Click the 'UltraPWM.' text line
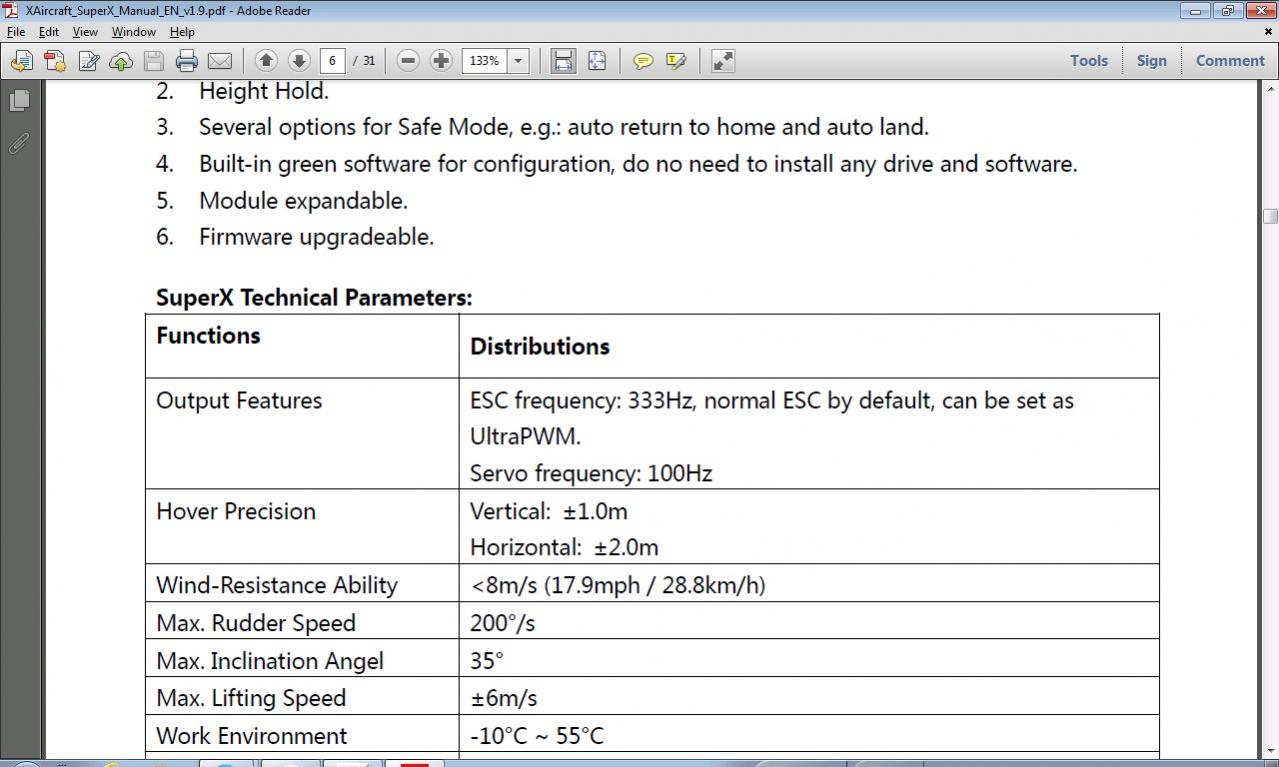This screenshot has height=767, width=1279. click(525, 437)
